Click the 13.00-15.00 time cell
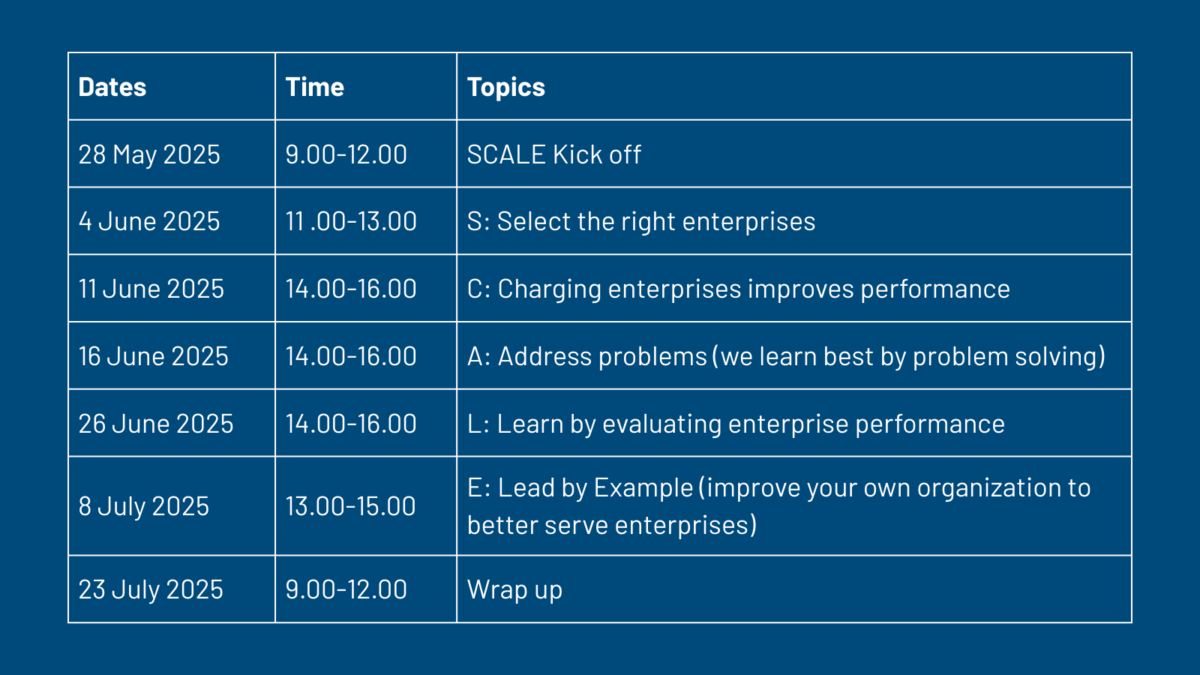 click(x=366, y=506)
